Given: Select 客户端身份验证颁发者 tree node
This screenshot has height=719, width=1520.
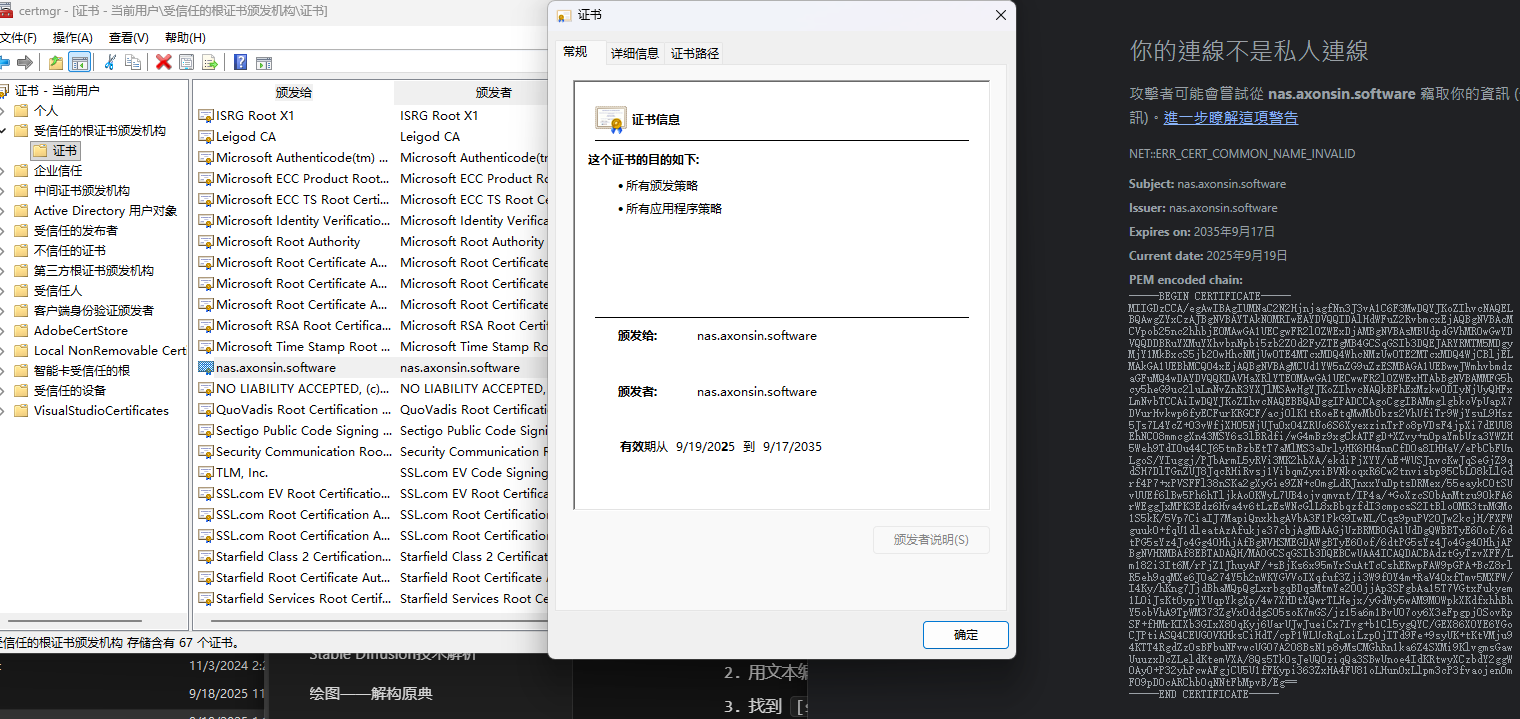Looking at the screenshot, I should click(x=94, y=311).
